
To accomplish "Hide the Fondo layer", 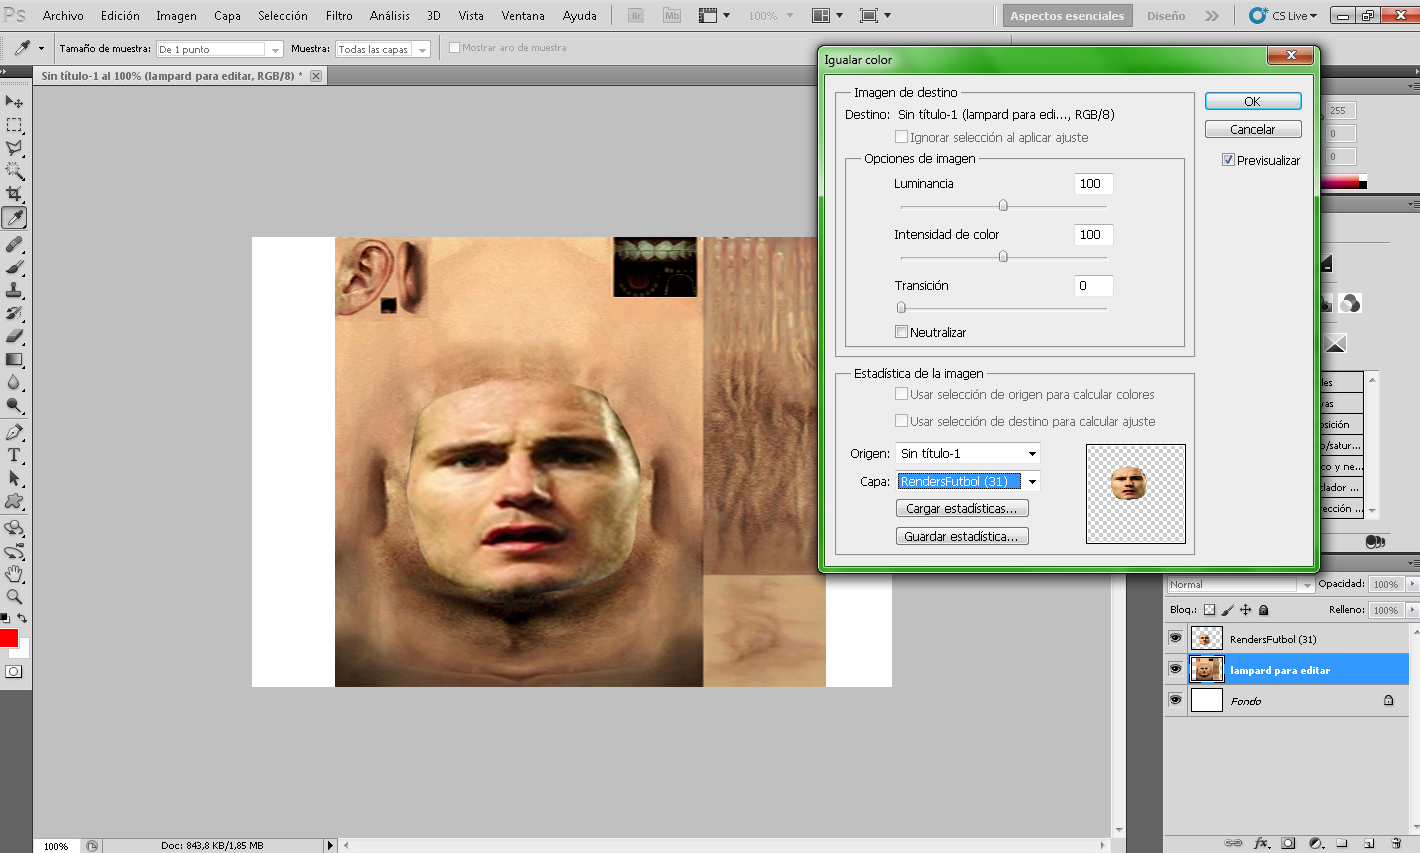I will click(x=1175, y=700).
